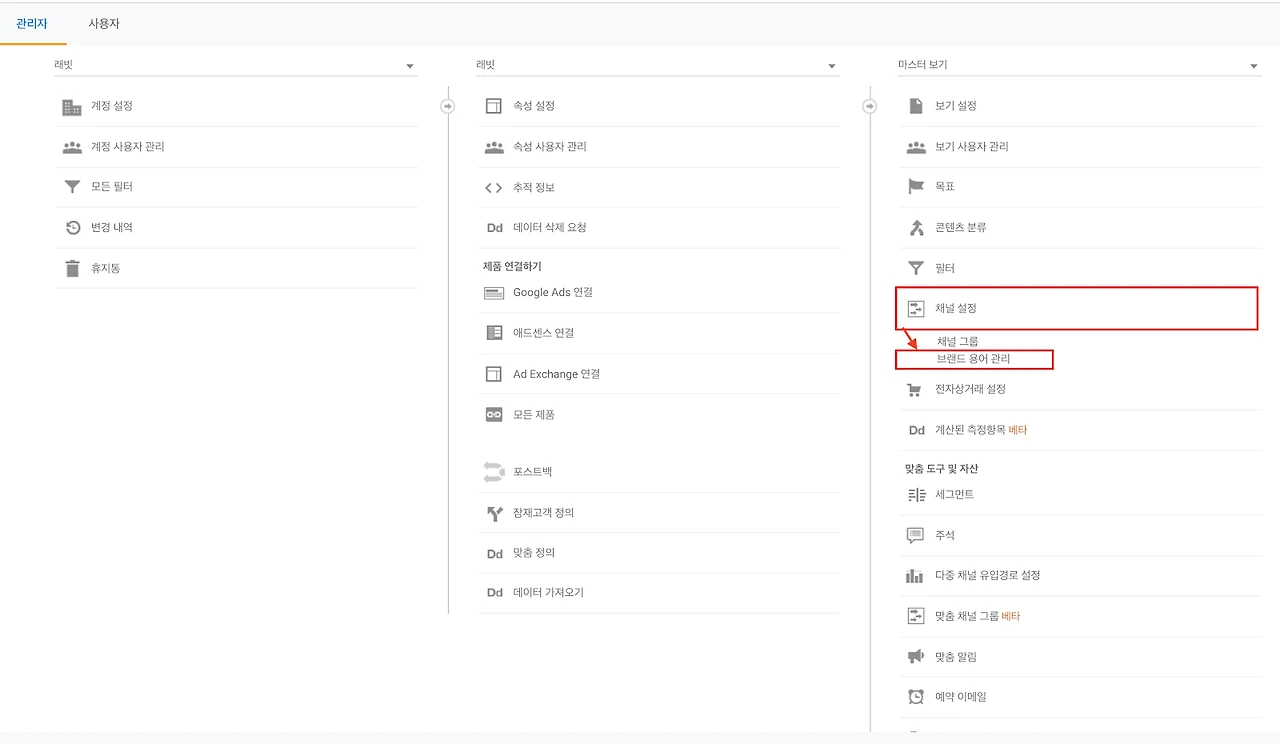Click the merge icon beside 콘텐츠 분류
This screenshot has width=1280, height=744.
tap(916, 228)
